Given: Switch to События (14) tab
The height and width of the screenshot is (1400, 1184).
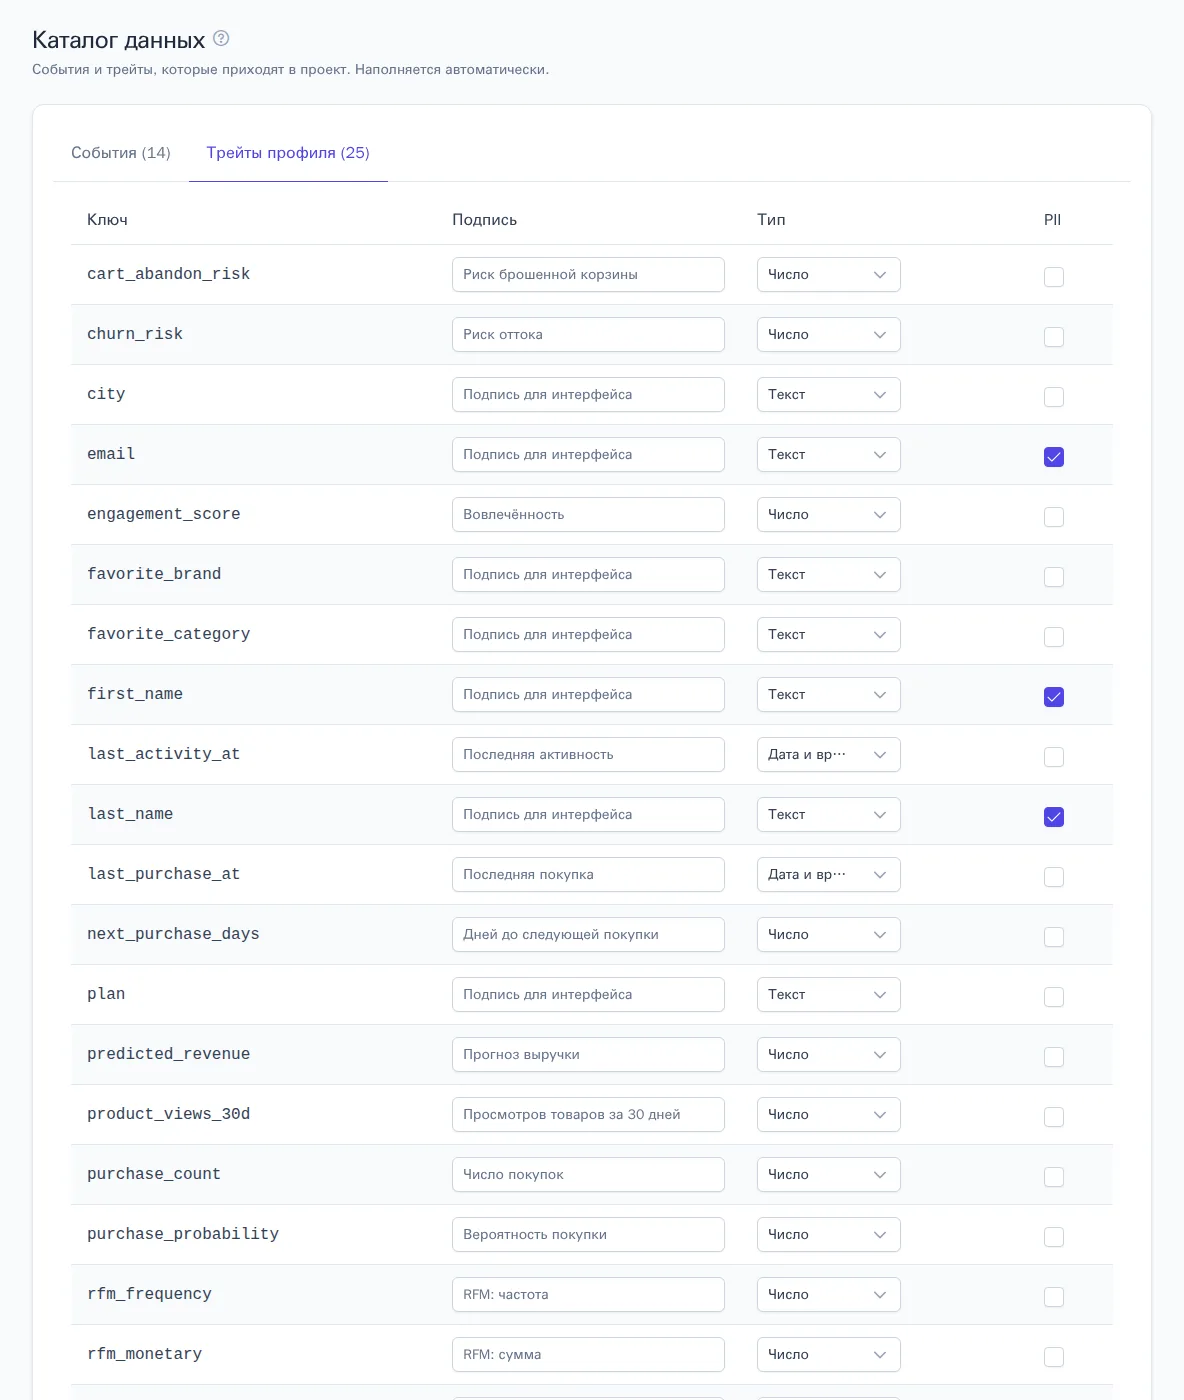Looking at the screenshot, I should point(121,153).
